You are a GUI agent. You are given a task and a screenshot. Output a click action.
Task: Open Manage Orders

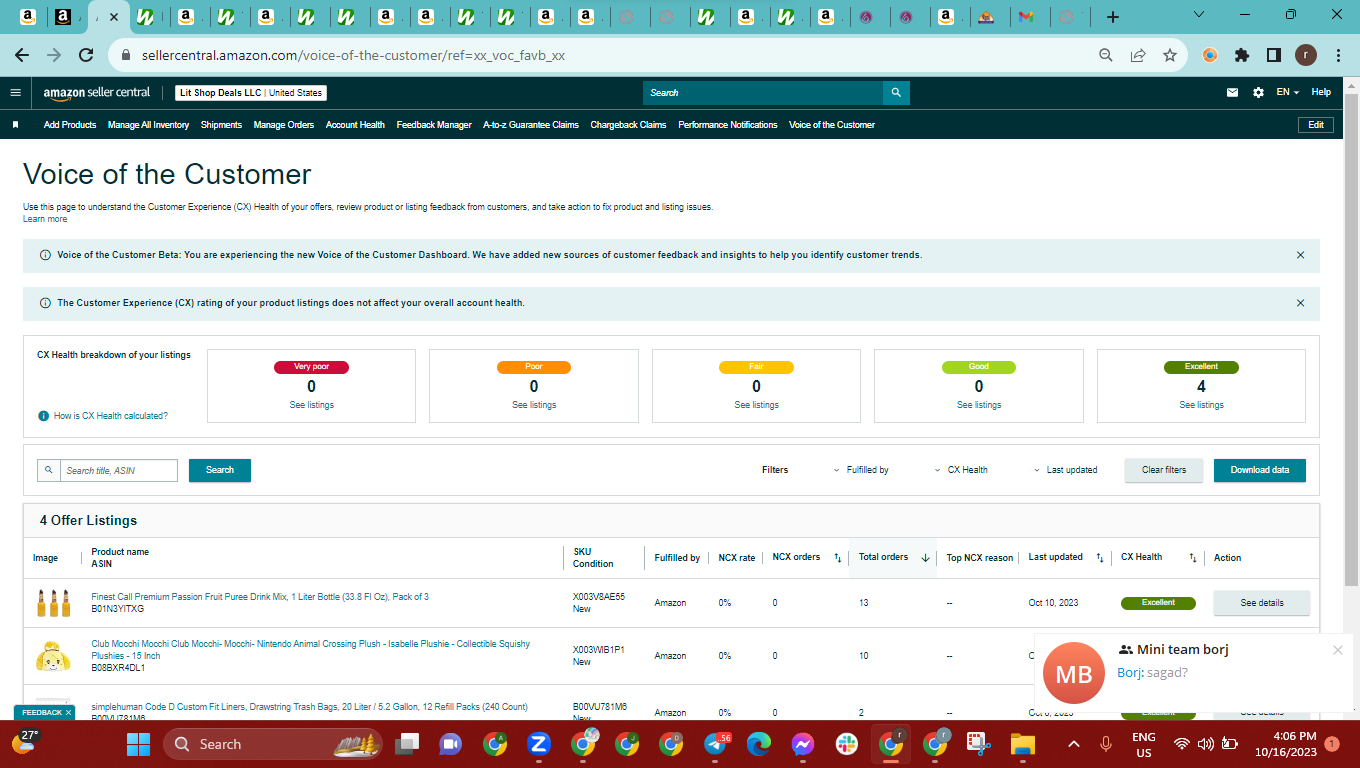284,125
